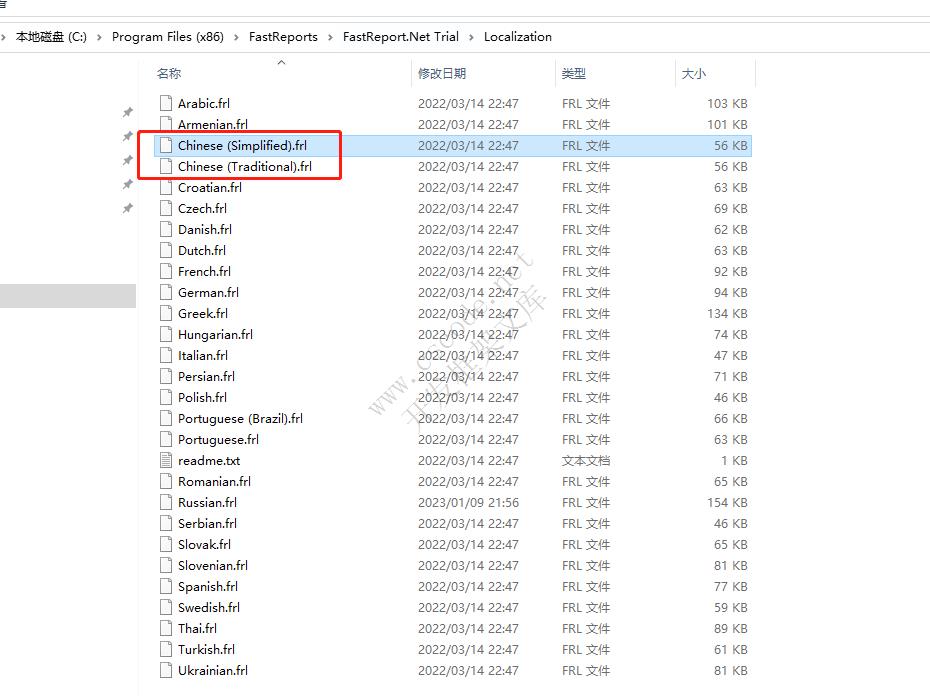Viewport: 930px width, 696px height.
Task: Click the Portuguese (Brazil).frl file icon
Action: point(165,418)
